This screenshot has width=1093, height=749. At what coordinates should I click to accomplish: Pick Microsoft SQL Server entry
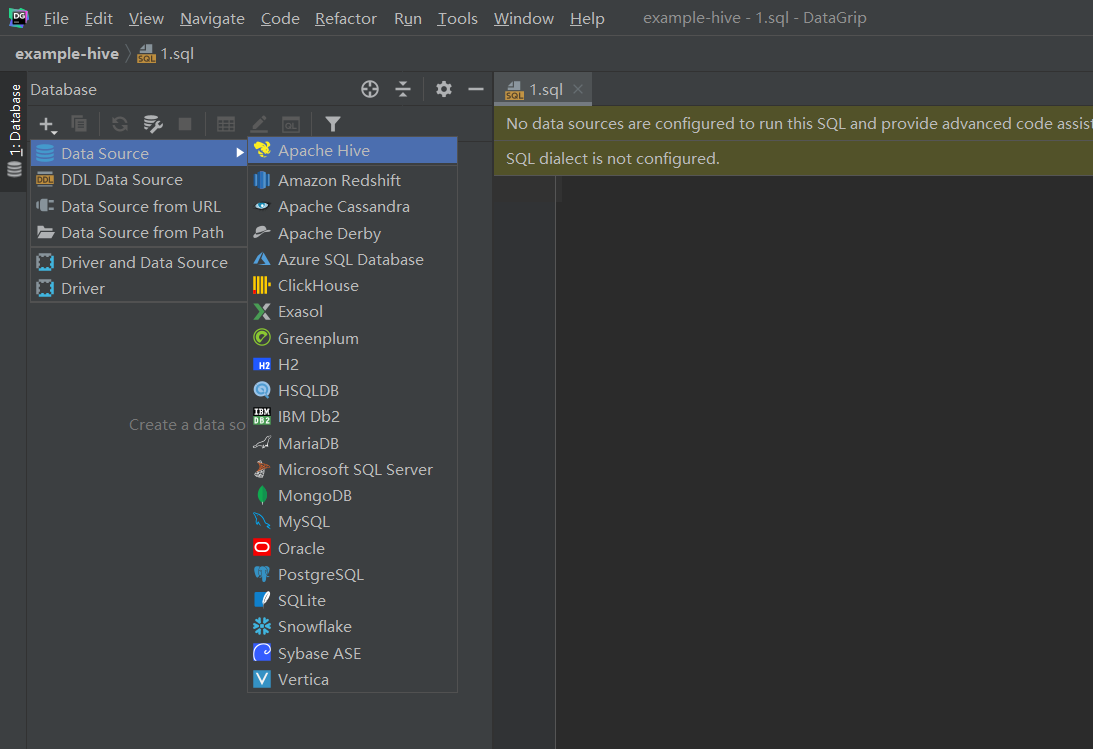pyautogui.click(x=353, y=470)
